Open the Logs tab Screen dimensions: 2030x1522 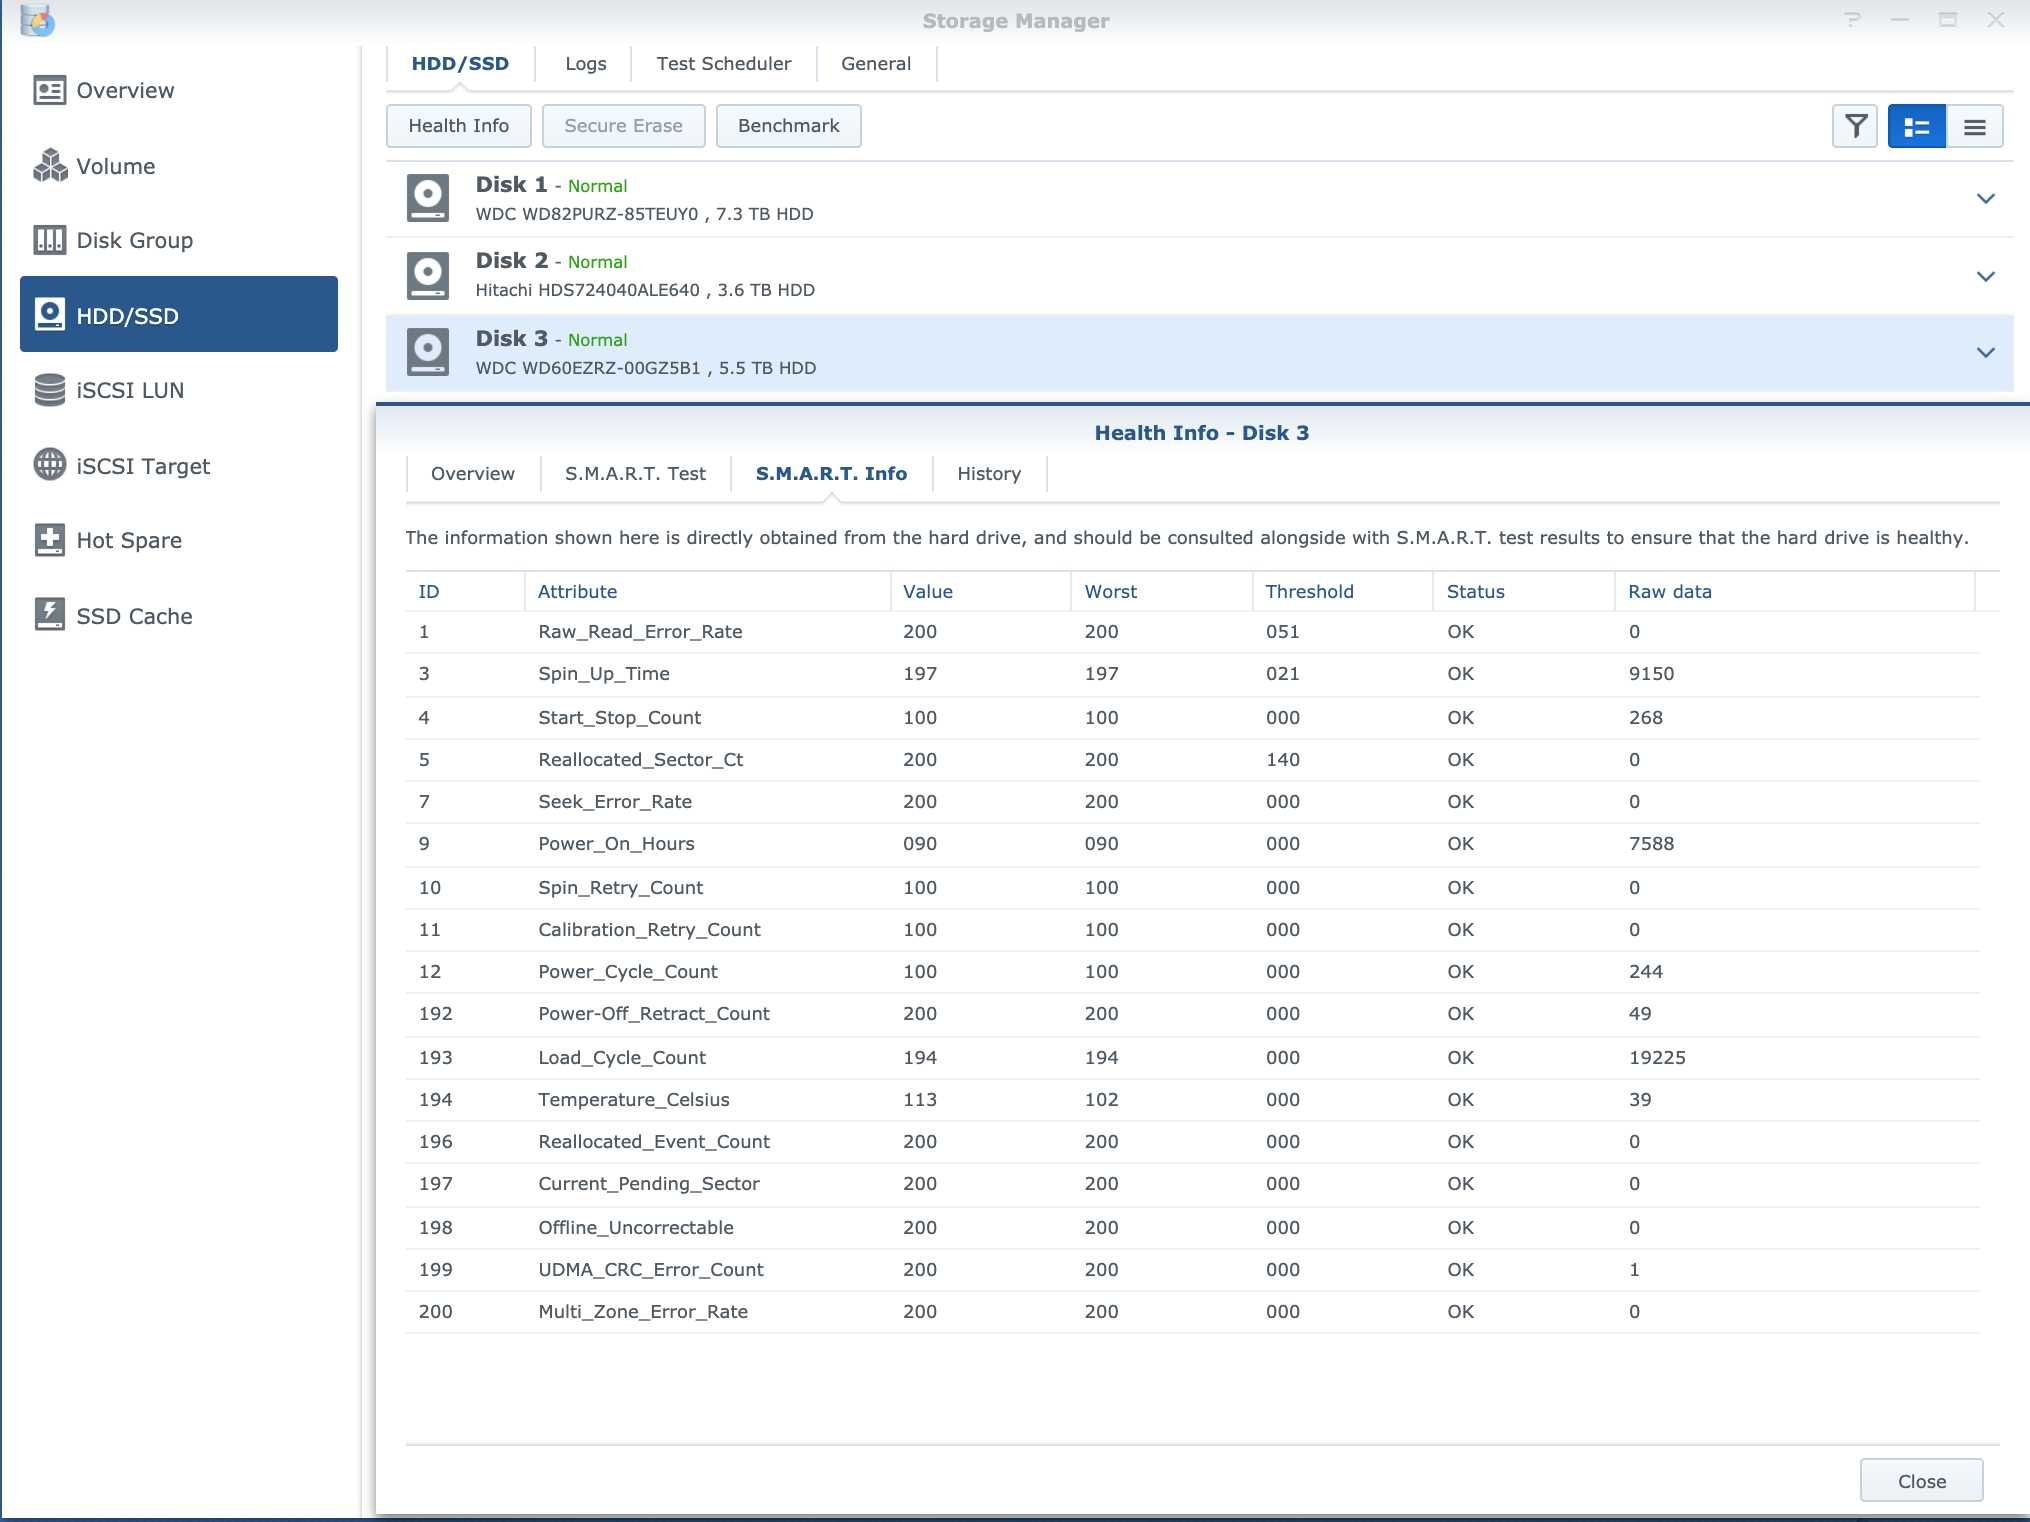(x=585, y=64)
